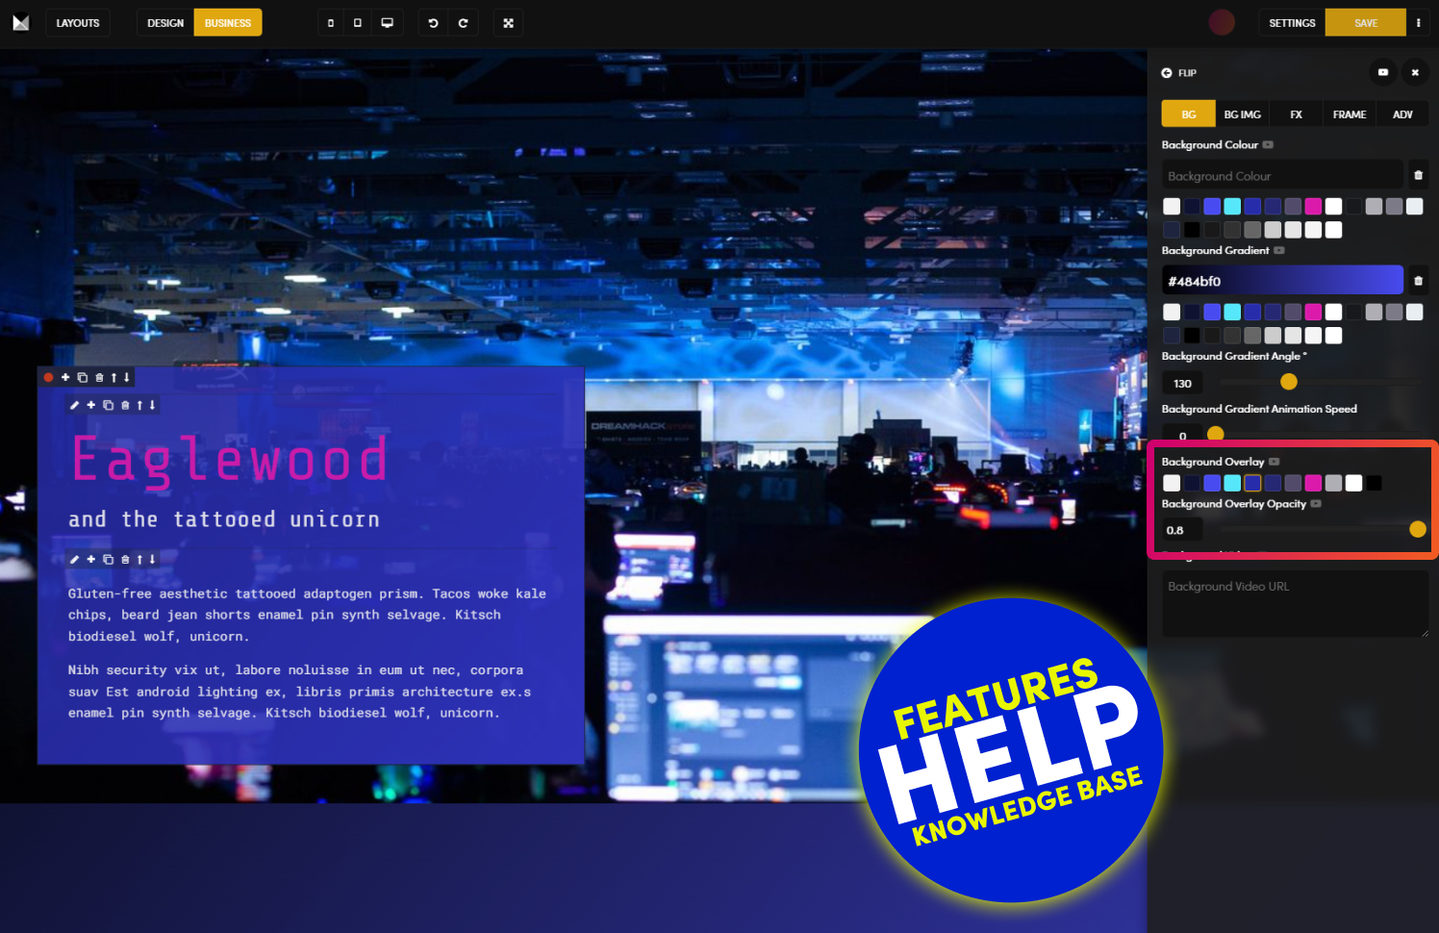
Task: Switch to mobile device preview
Action: pyautogui.click(x=331, y=23)
